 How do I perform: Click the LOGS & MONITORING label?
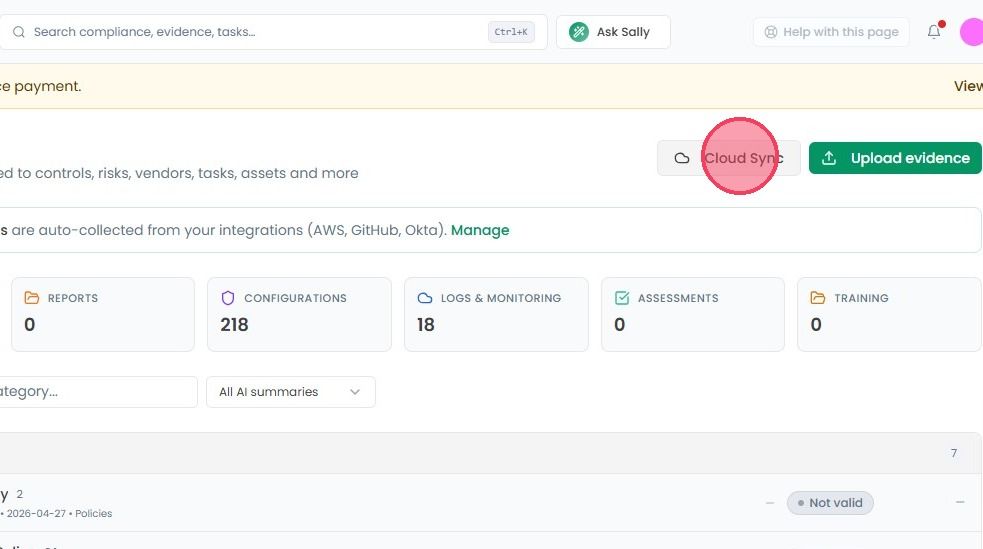tap(500, 298)
